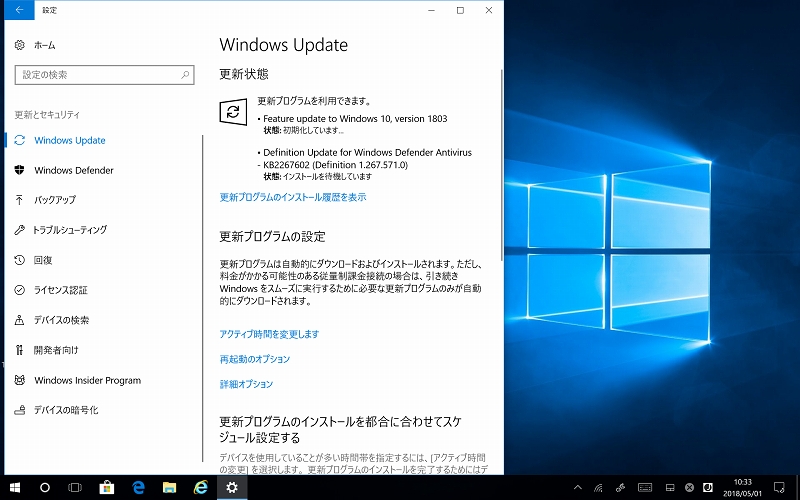Viewport: 800px width, 500px height.
Task: Launch Microsoft Store from taskbar
Action: point(106,488)
